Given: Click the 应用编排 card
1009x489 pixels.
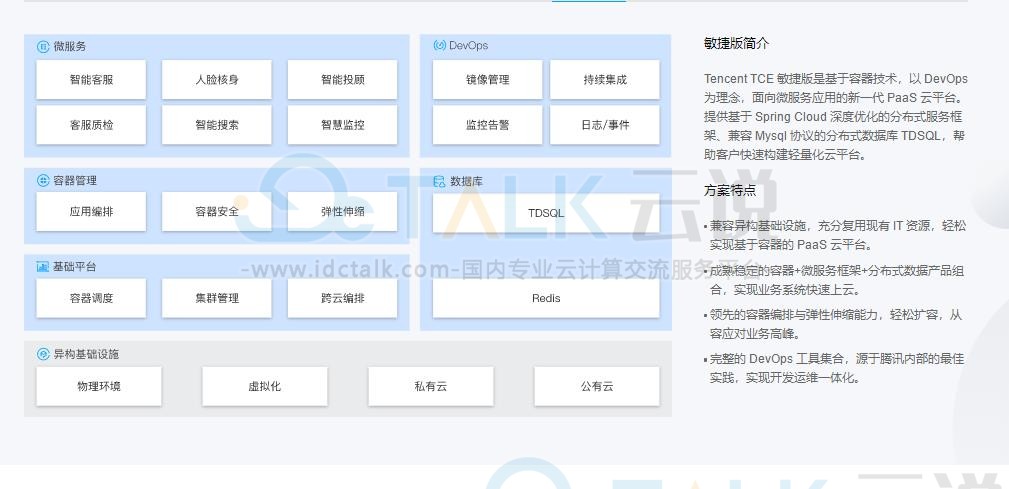Looking at the screenshot, I should pos(91,211).
